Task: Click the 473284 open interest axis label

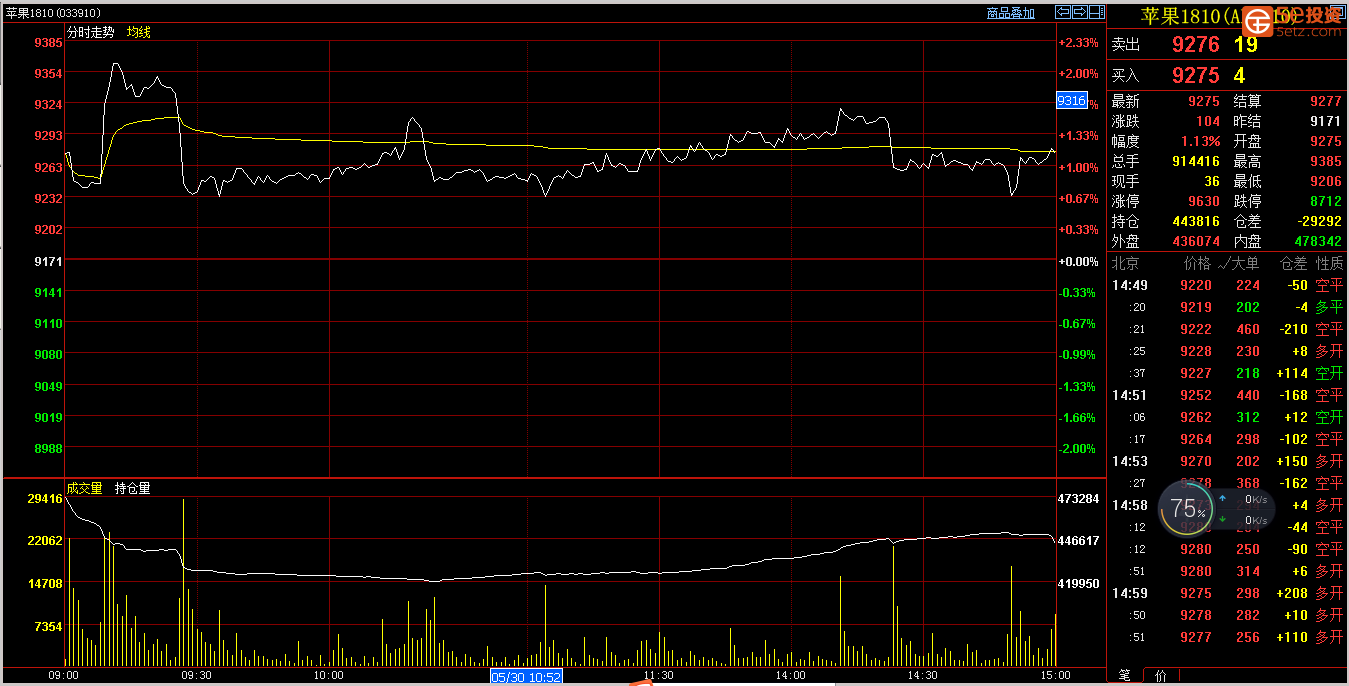Action: (x=1079, y=497)
